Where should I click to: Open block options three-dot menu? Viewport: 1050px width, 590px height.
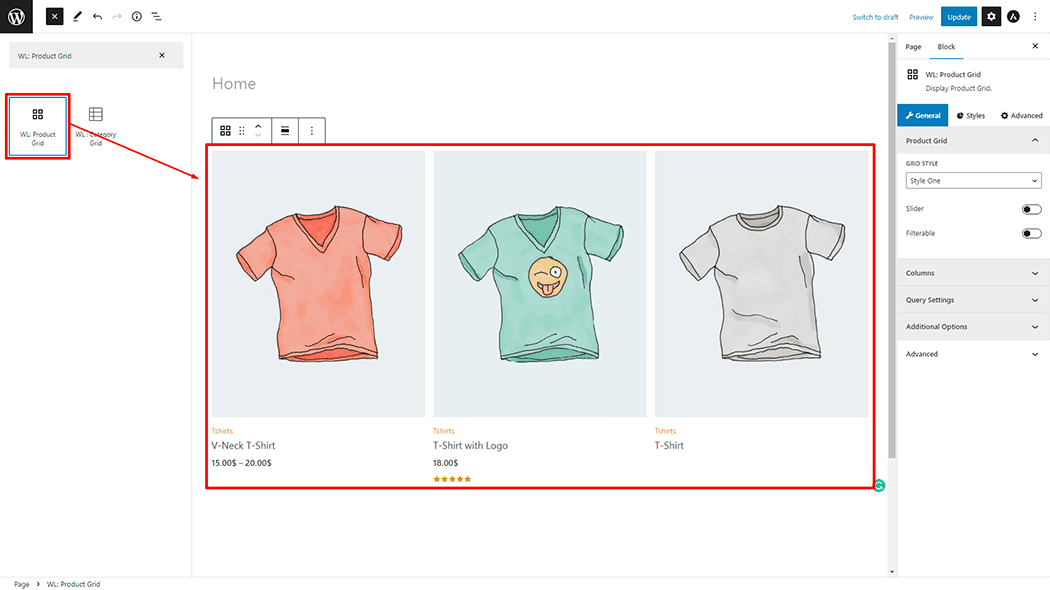[311, 131]
